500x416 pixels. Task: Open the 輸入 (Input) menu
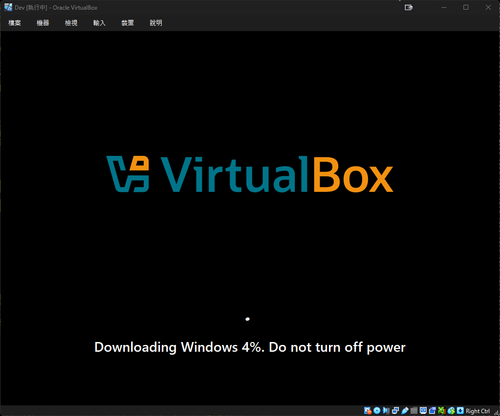tap(99, 23)
